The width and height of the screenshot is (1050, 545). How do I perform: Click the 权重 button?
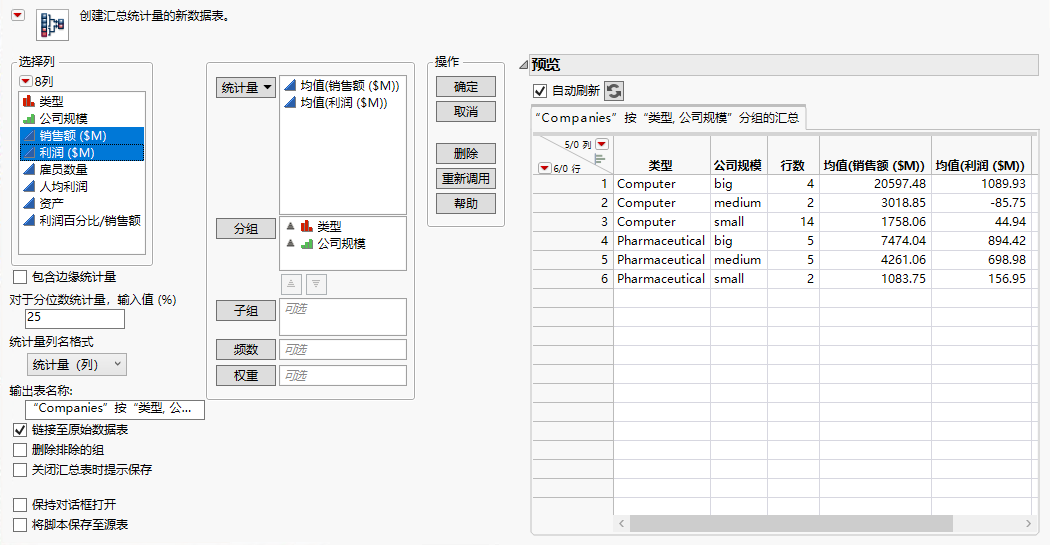246,376
